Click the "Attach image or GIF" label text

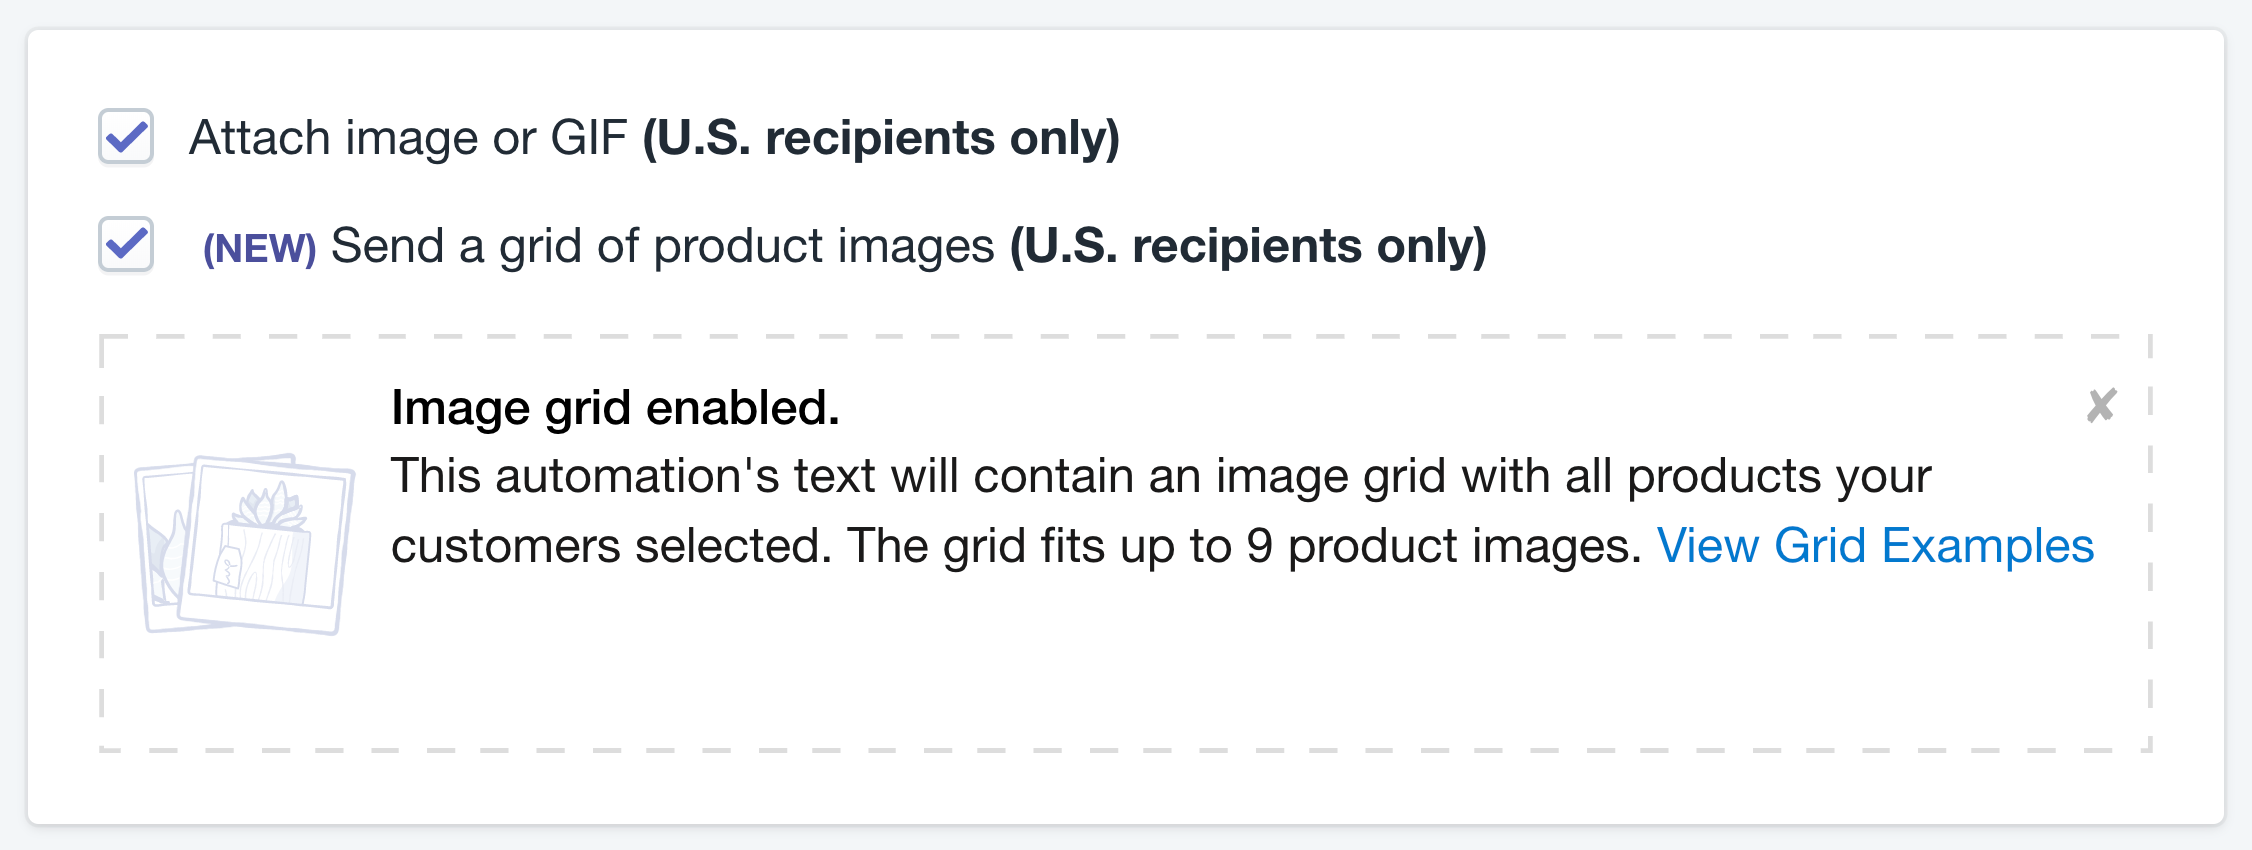pyautogui.click(x=407, y=138)
